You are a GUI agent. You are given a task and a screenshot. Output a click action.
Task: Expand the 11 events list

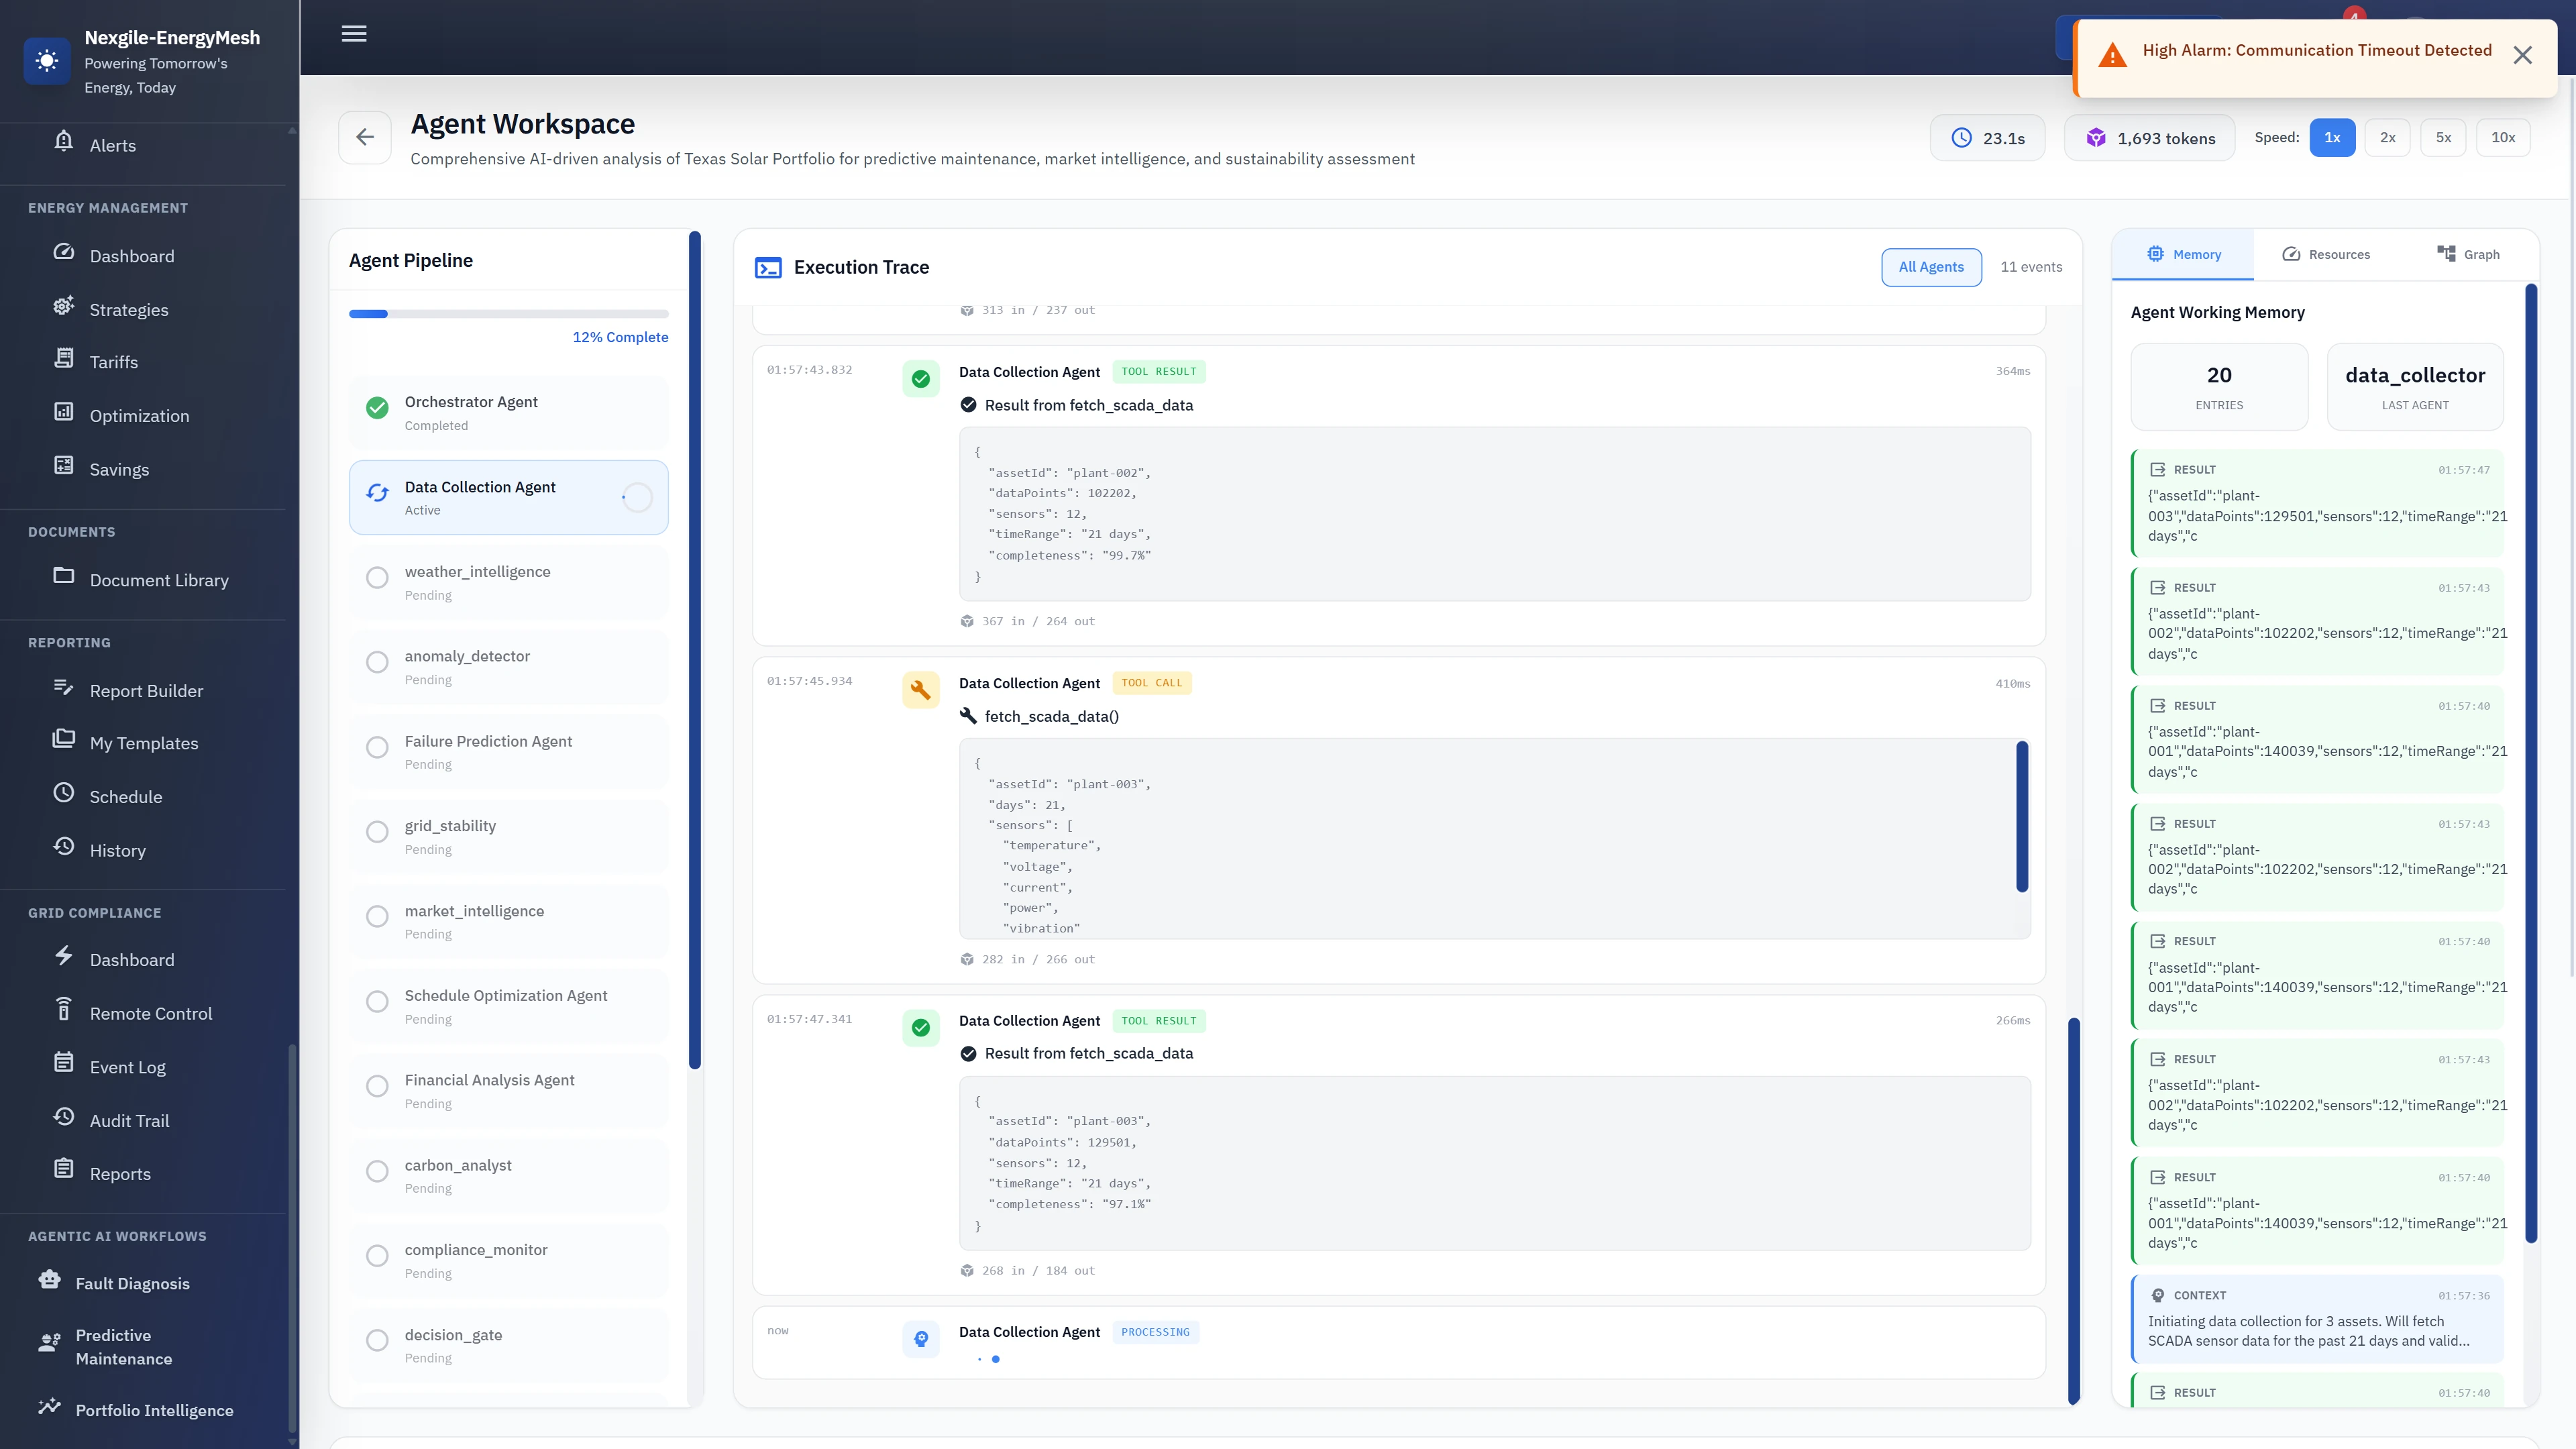click(2031, 267)
